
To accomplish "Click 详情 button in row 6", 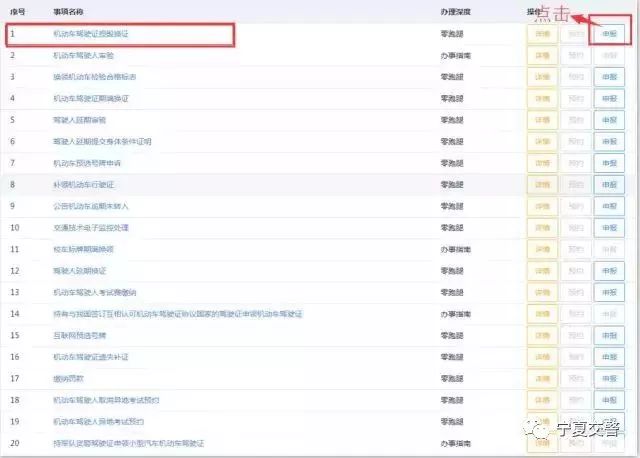I will coord(542,142).
